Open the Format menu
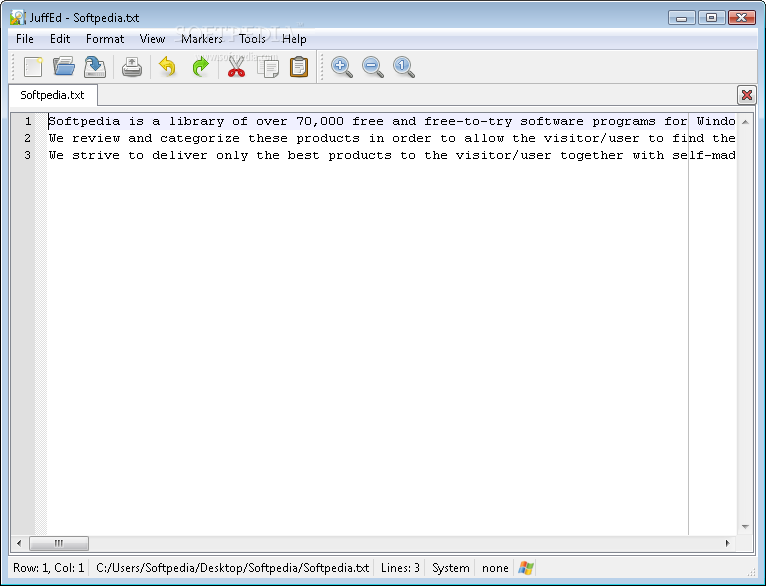This screenshot has width=766, height=586. [105, 39]
